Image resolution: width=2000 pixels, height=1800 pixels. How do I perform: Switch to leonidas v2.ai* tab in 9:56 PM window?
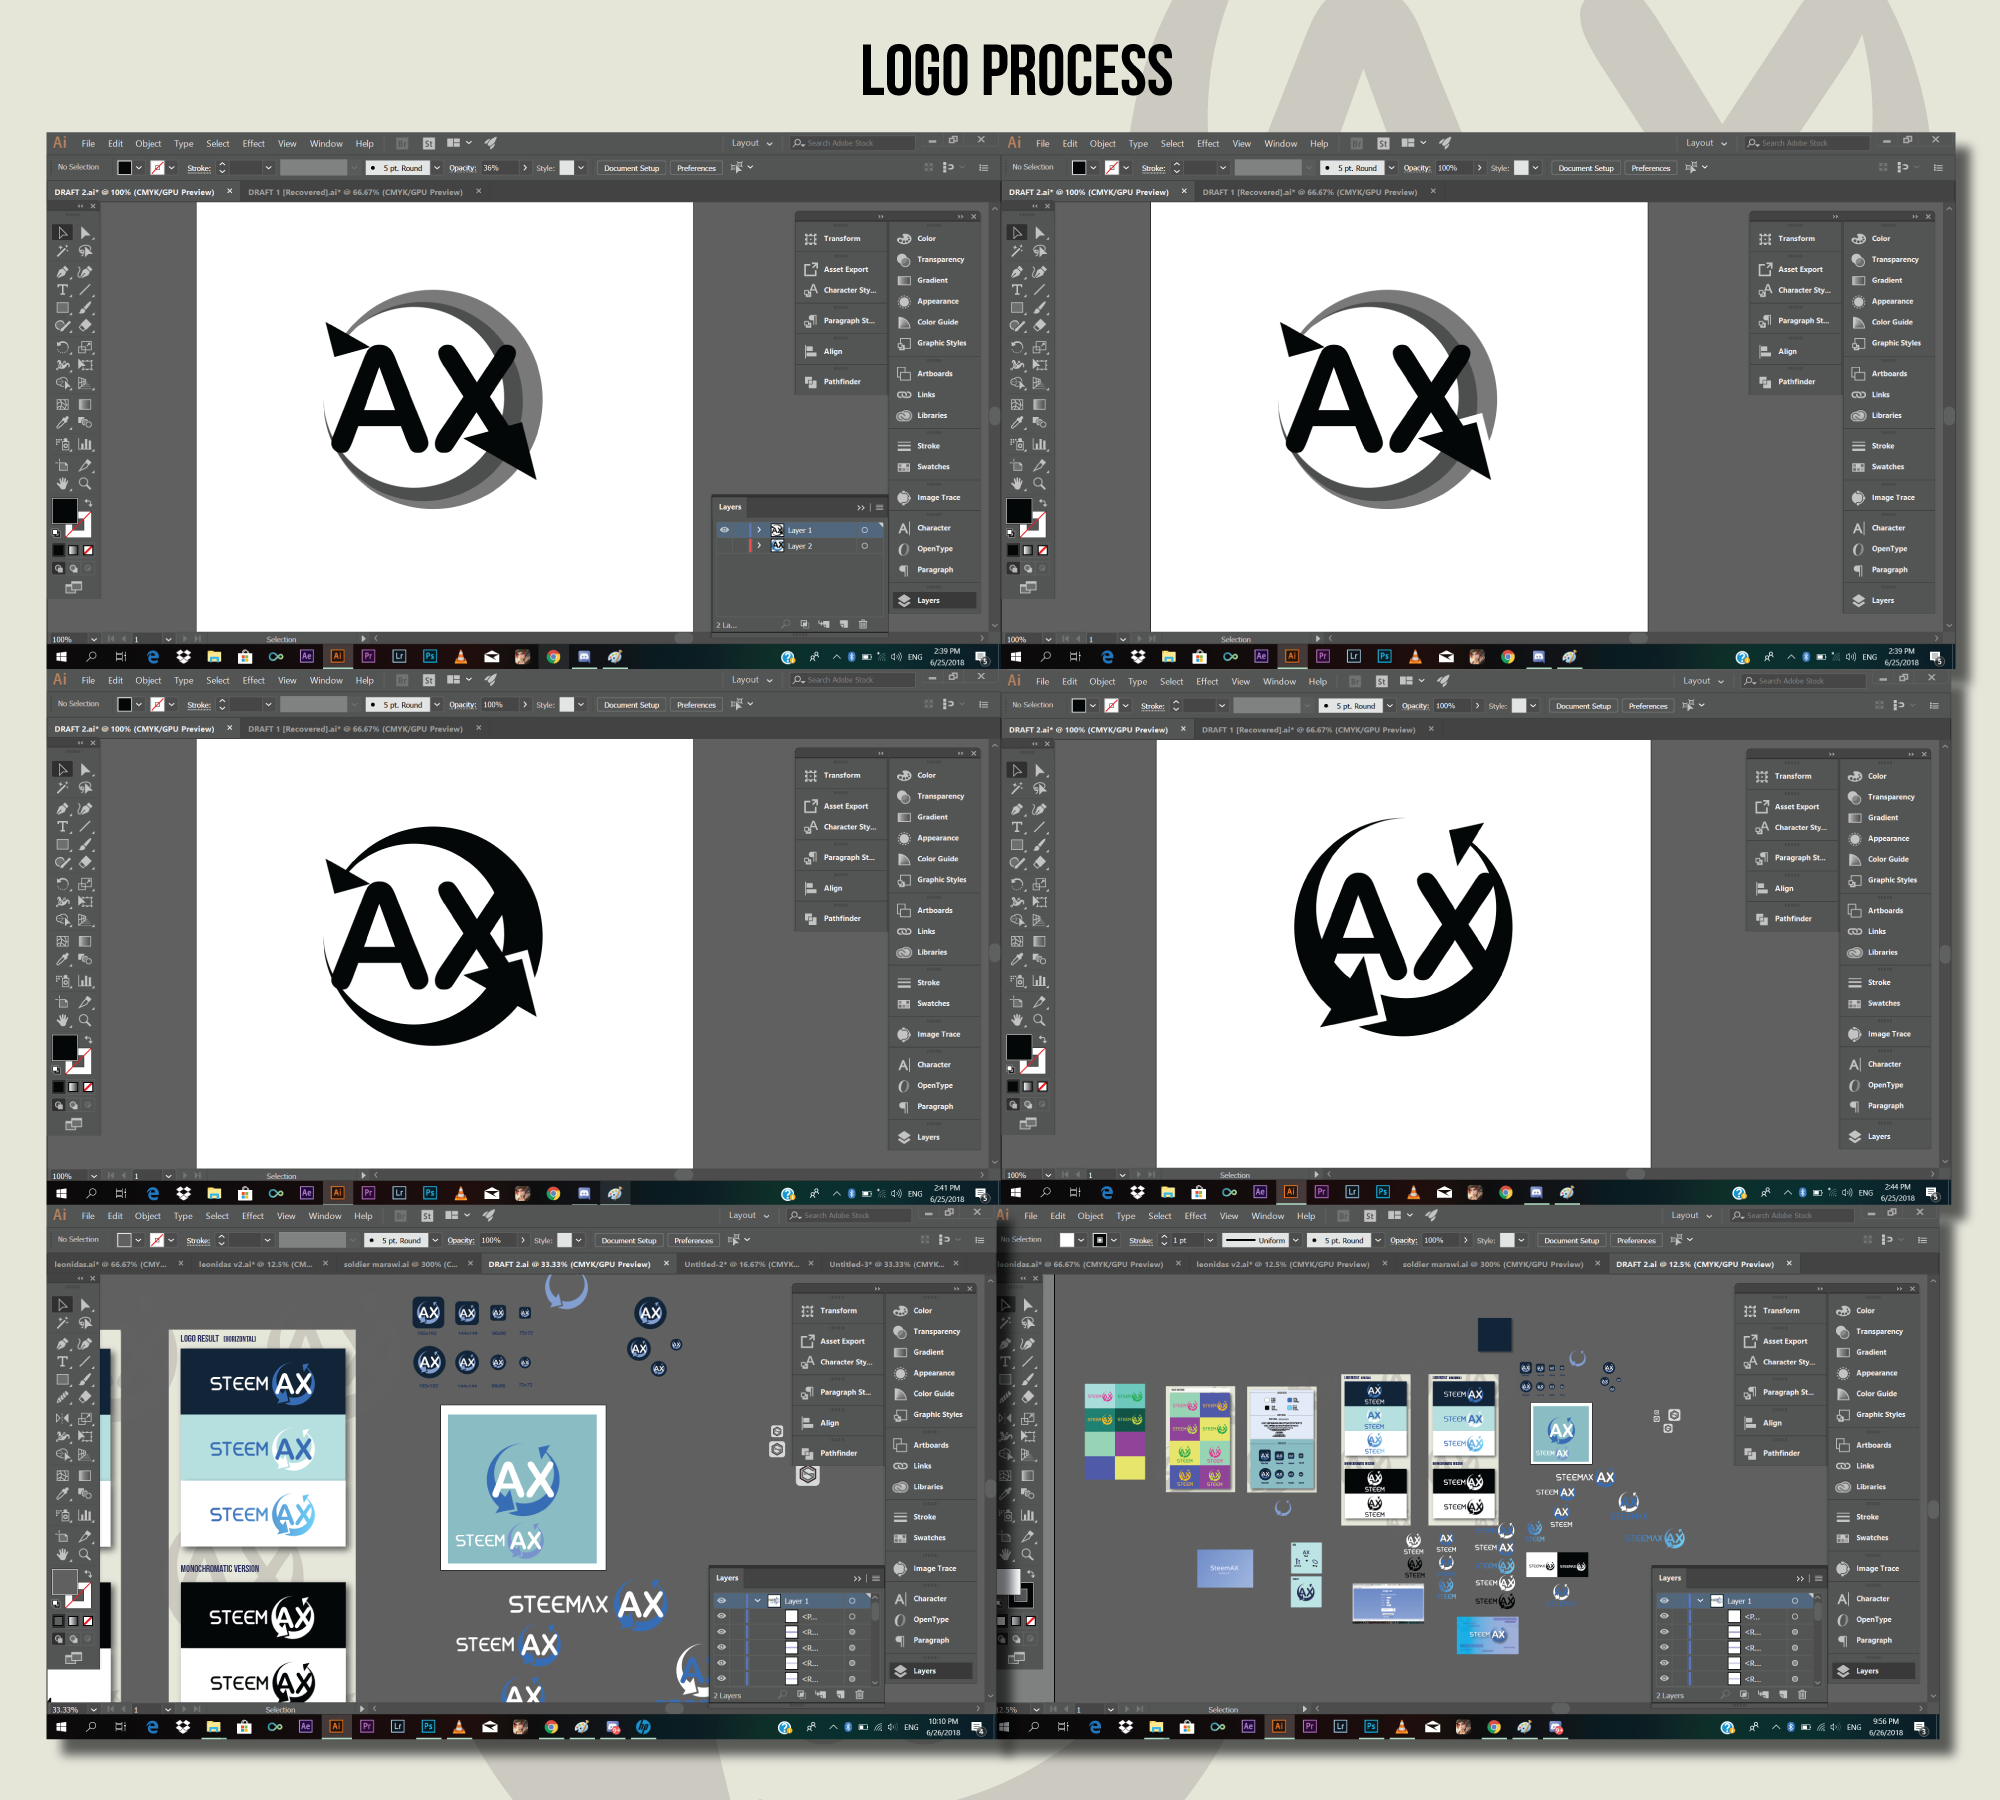point(1283,1264)
